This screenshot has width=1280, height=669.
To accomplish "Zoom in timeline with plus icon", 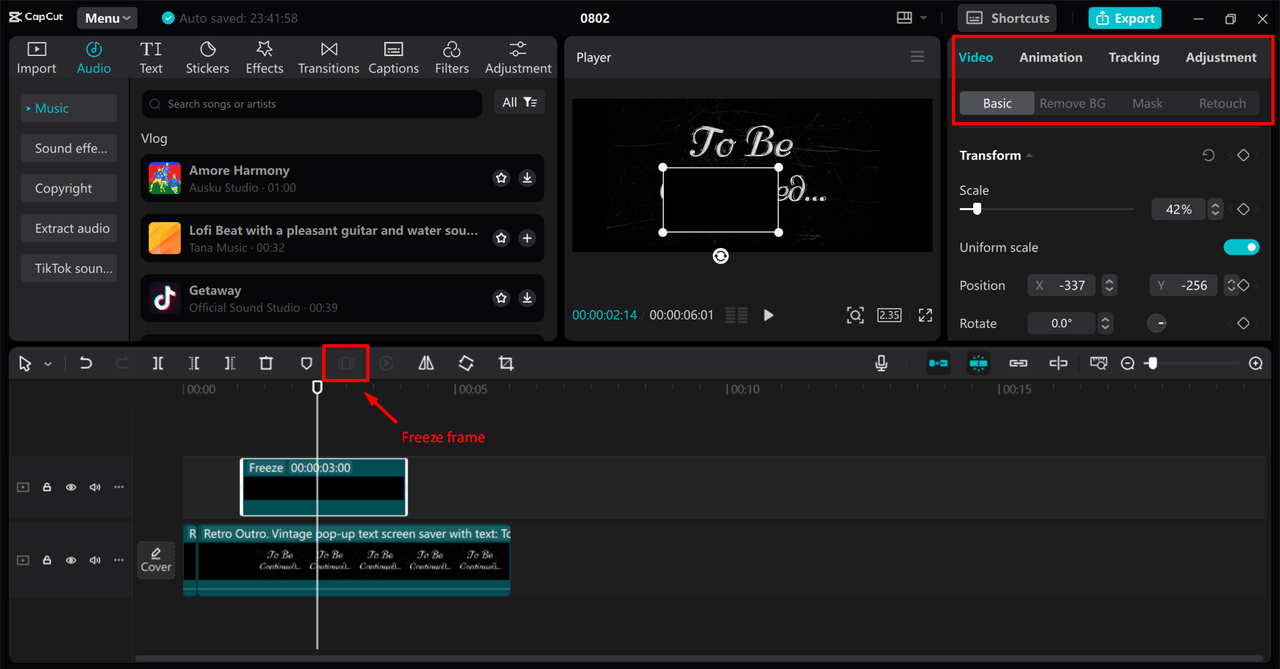I will coord(1256,364).
